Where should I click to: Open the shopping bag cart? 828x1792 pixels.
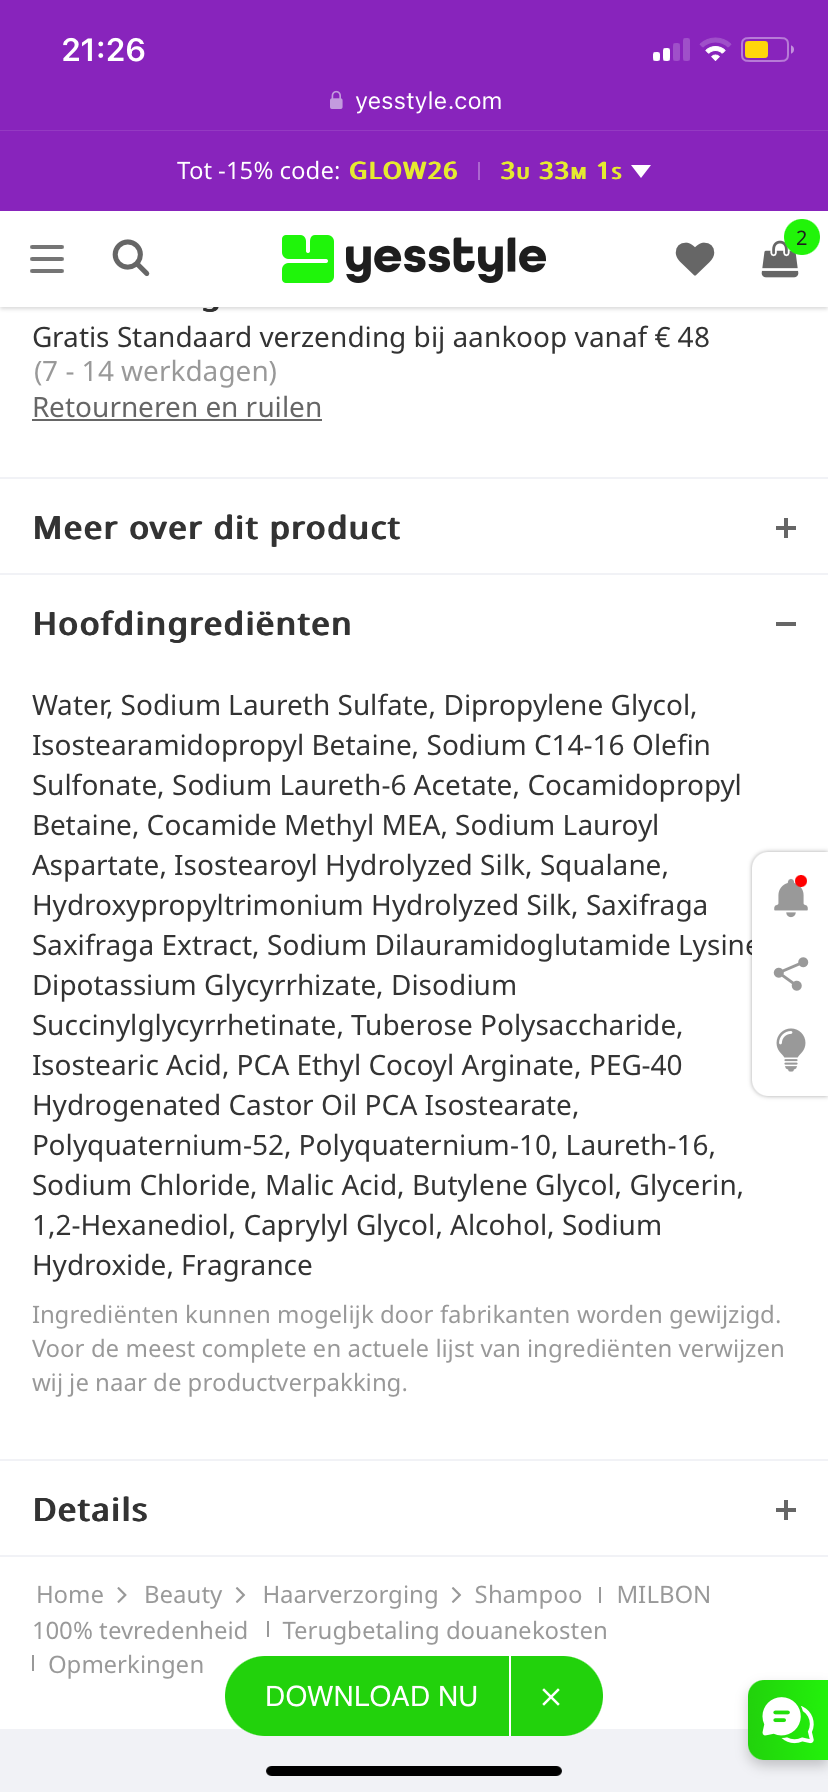(780, 260)
